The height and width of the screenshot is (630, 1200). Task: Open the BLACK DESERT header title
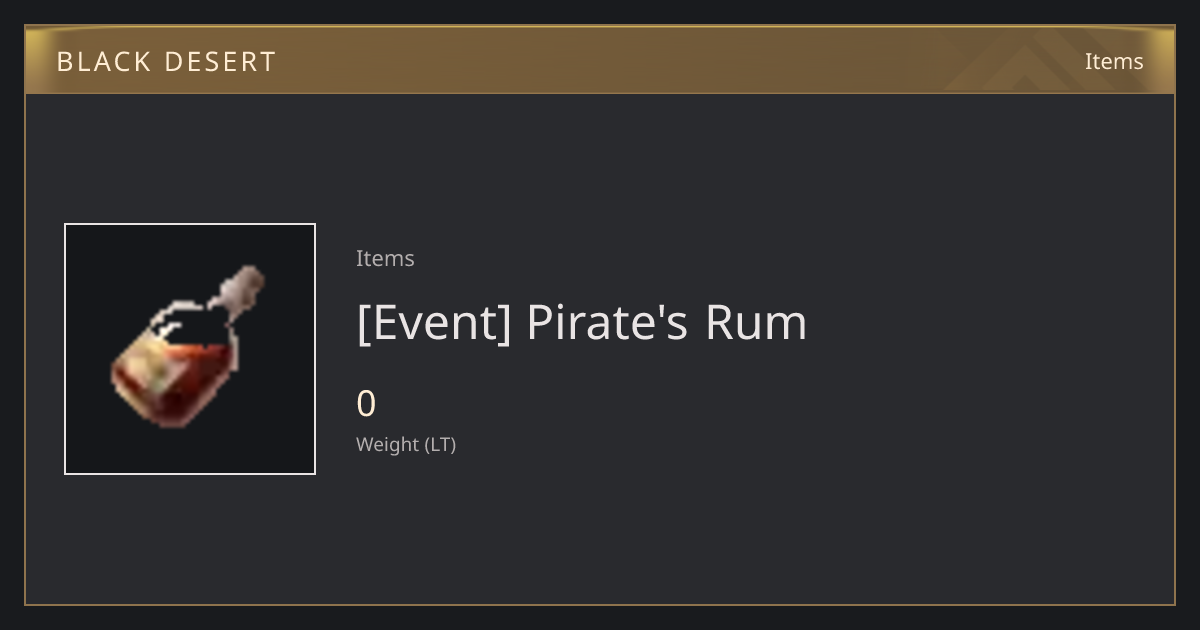pyautogui.click(x=166, y=62)
